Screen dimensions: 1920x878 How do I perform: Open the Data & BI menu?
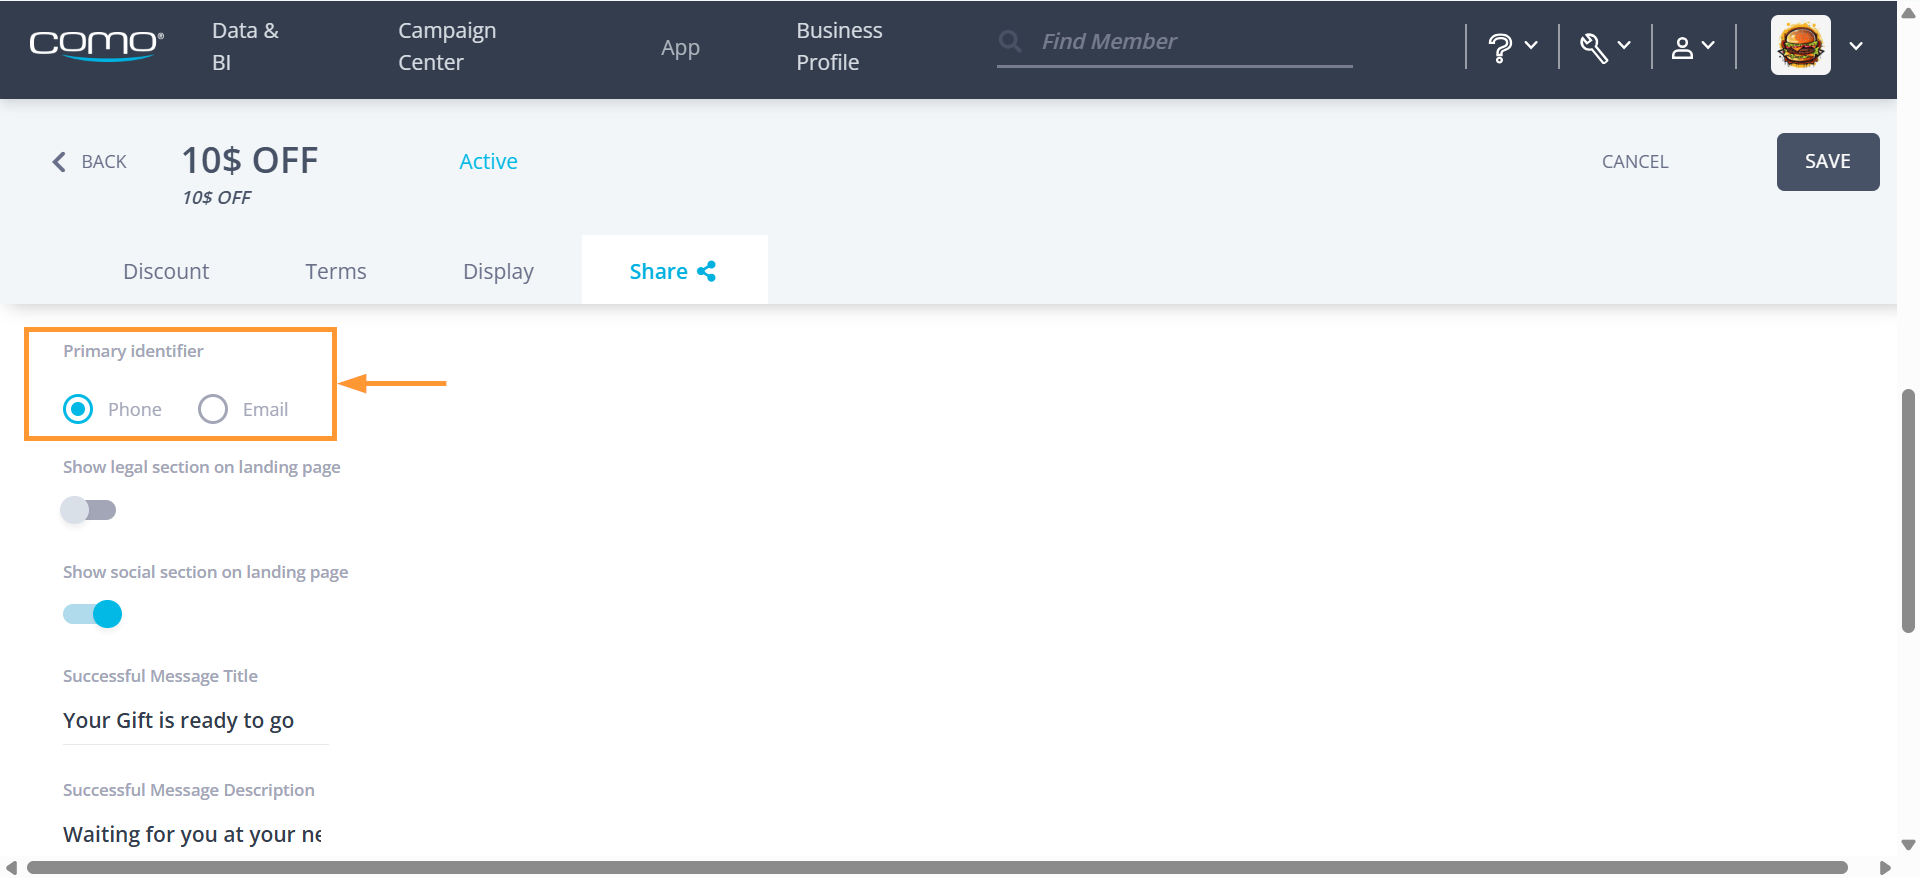tap(245, 46)
